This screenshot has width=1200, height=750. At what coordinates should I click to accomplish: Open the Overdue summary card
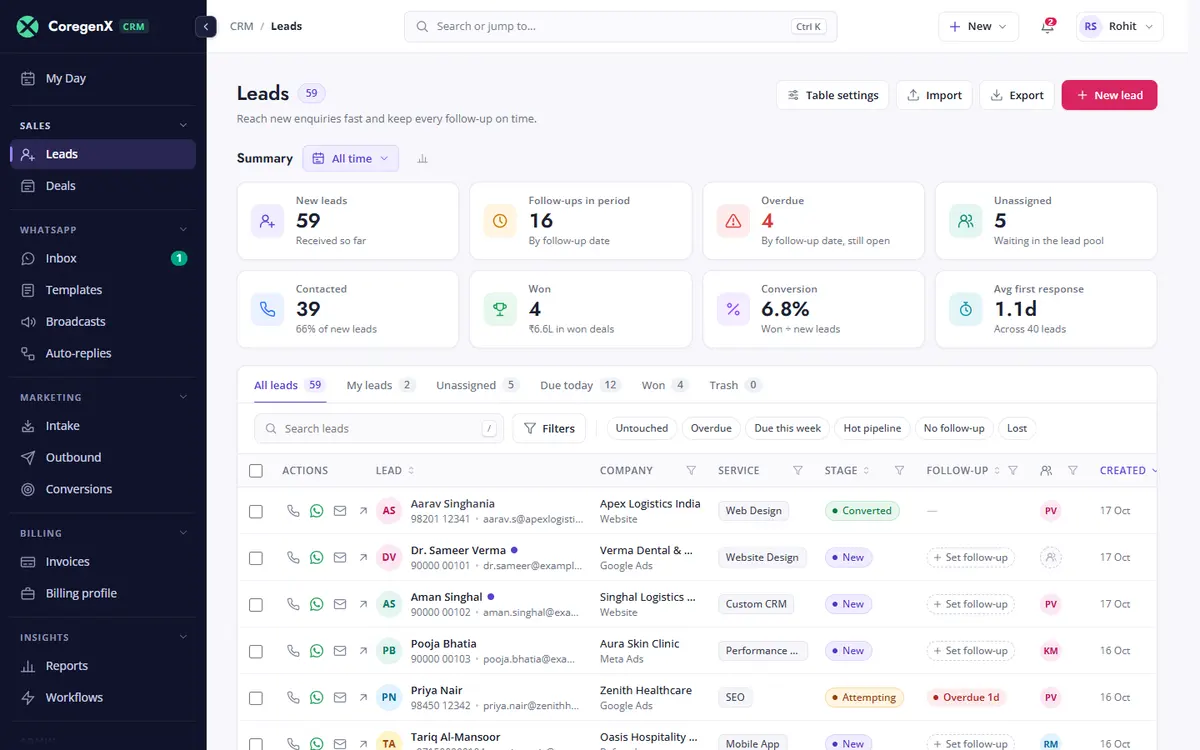click(813, 220)
